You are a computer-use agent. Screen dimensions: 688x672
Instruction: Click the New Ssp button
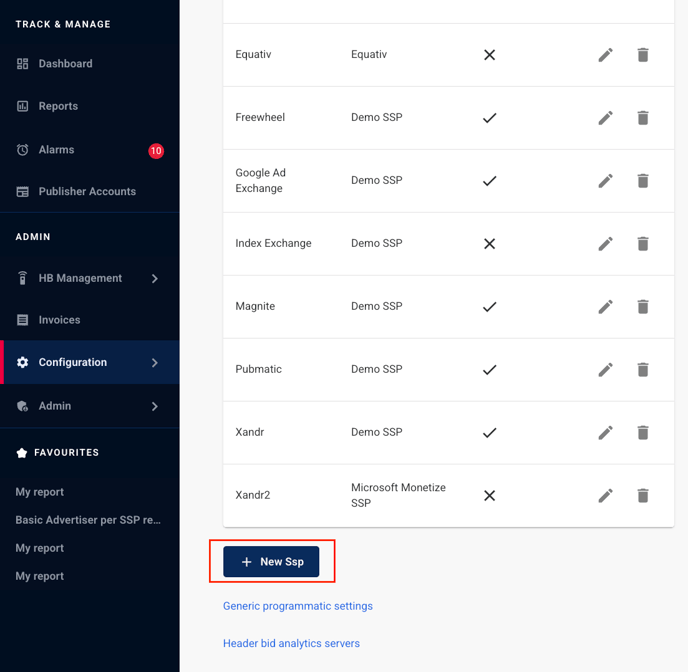coord(271,561)
